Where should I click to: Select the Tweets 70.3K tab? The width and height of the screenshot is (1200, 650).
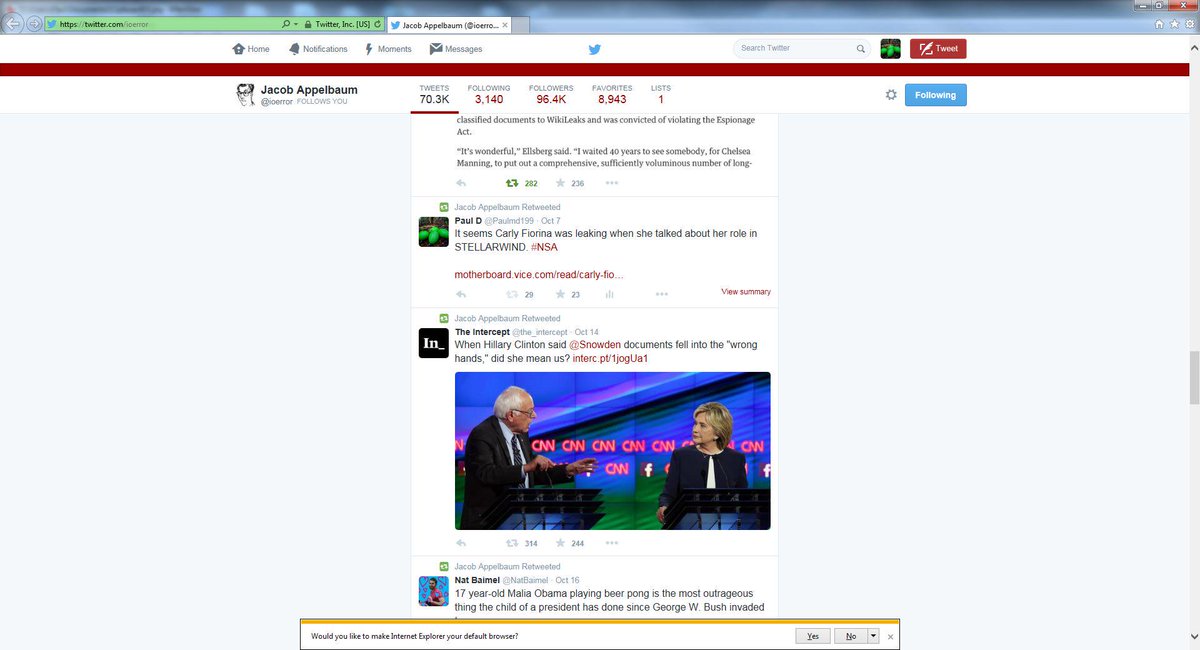click(434, 94)
